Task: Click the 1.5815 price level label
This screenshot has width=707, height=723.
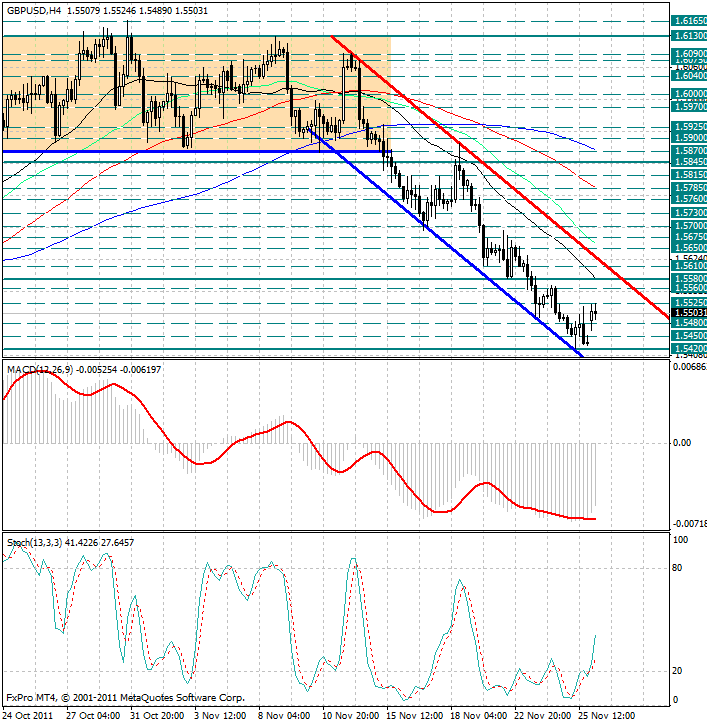Action: (x=689, y=175)
